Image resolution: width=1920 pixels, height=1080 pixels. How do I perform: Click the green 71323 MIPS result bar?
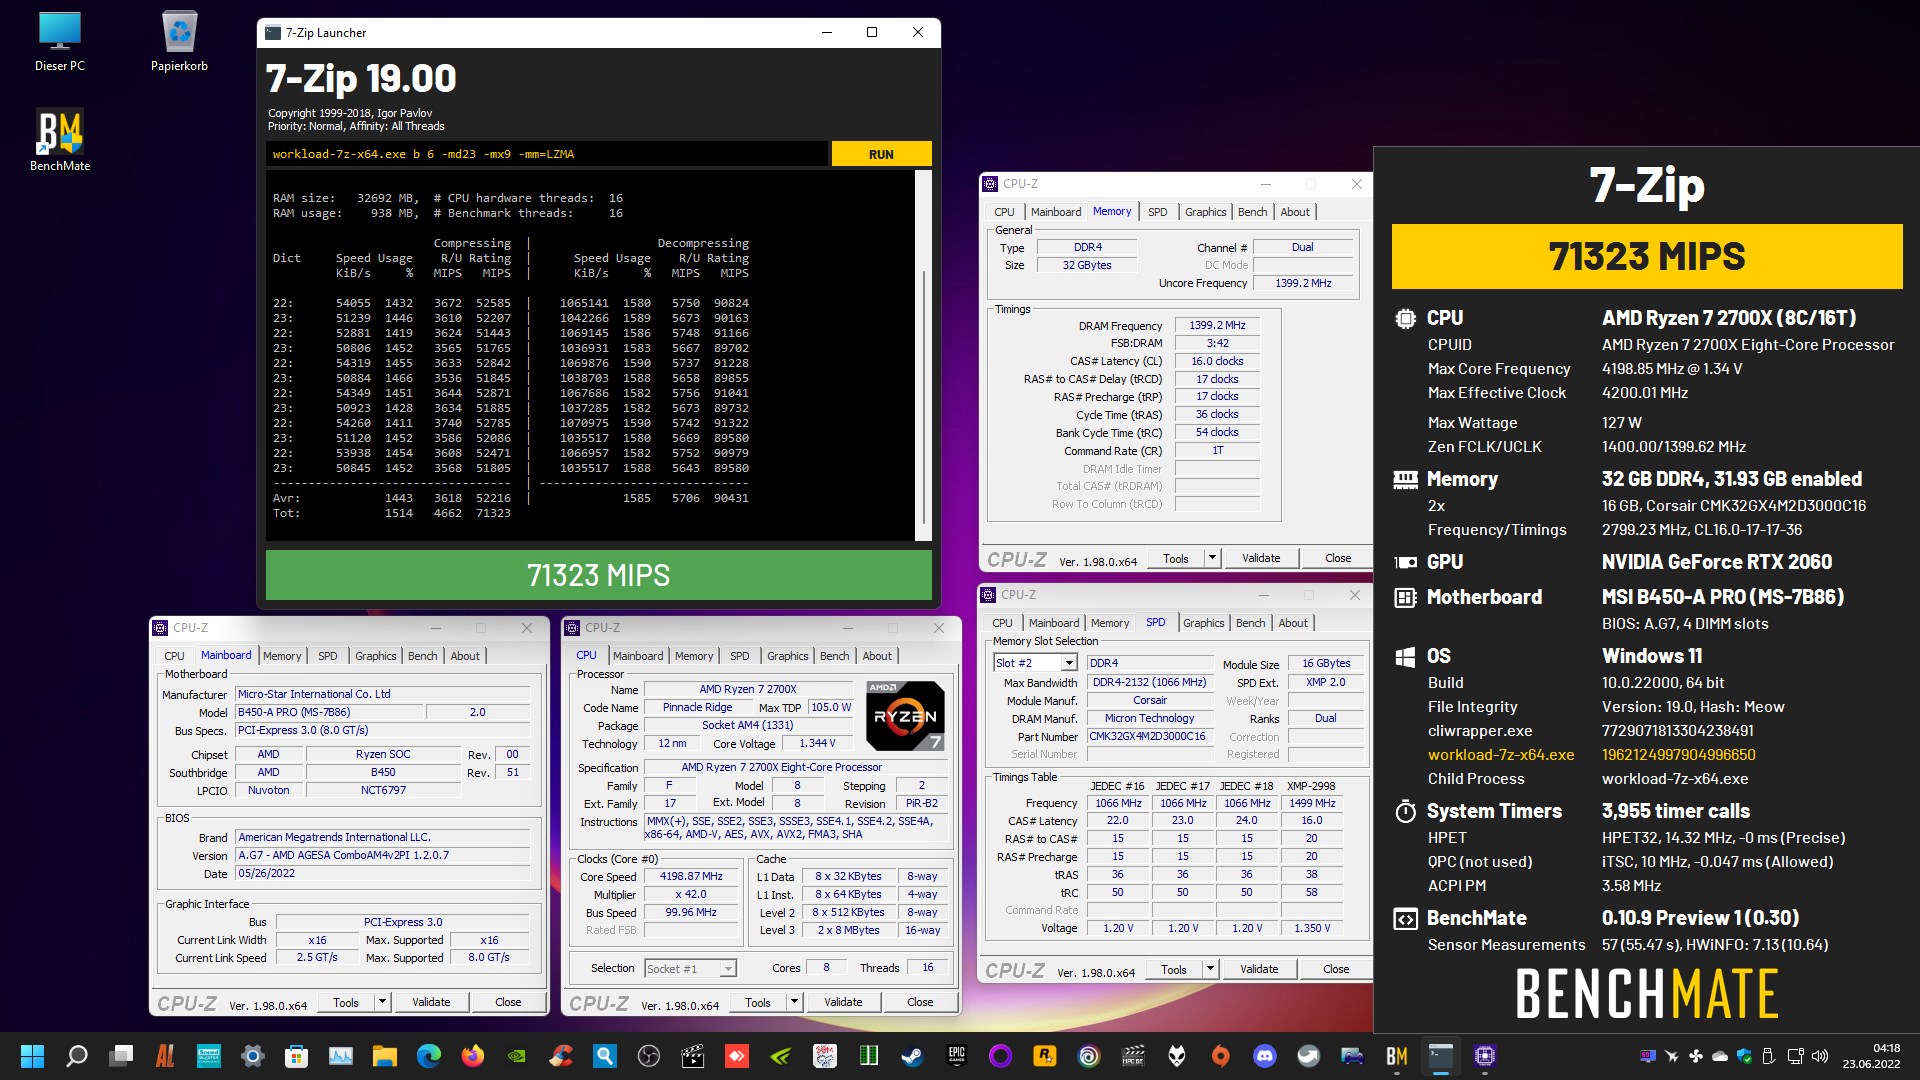(598, 575)
